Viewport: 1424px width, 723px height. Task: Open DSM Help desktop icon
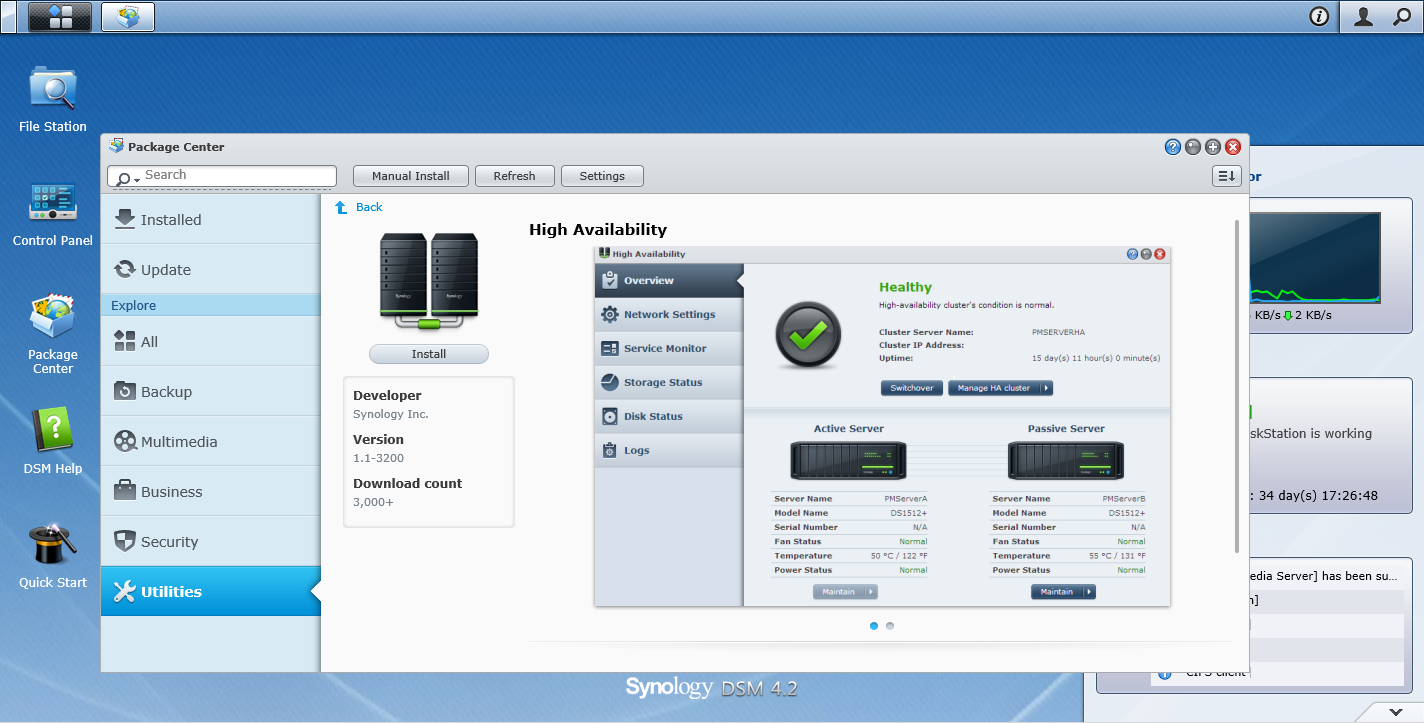[x=53, y=441]
